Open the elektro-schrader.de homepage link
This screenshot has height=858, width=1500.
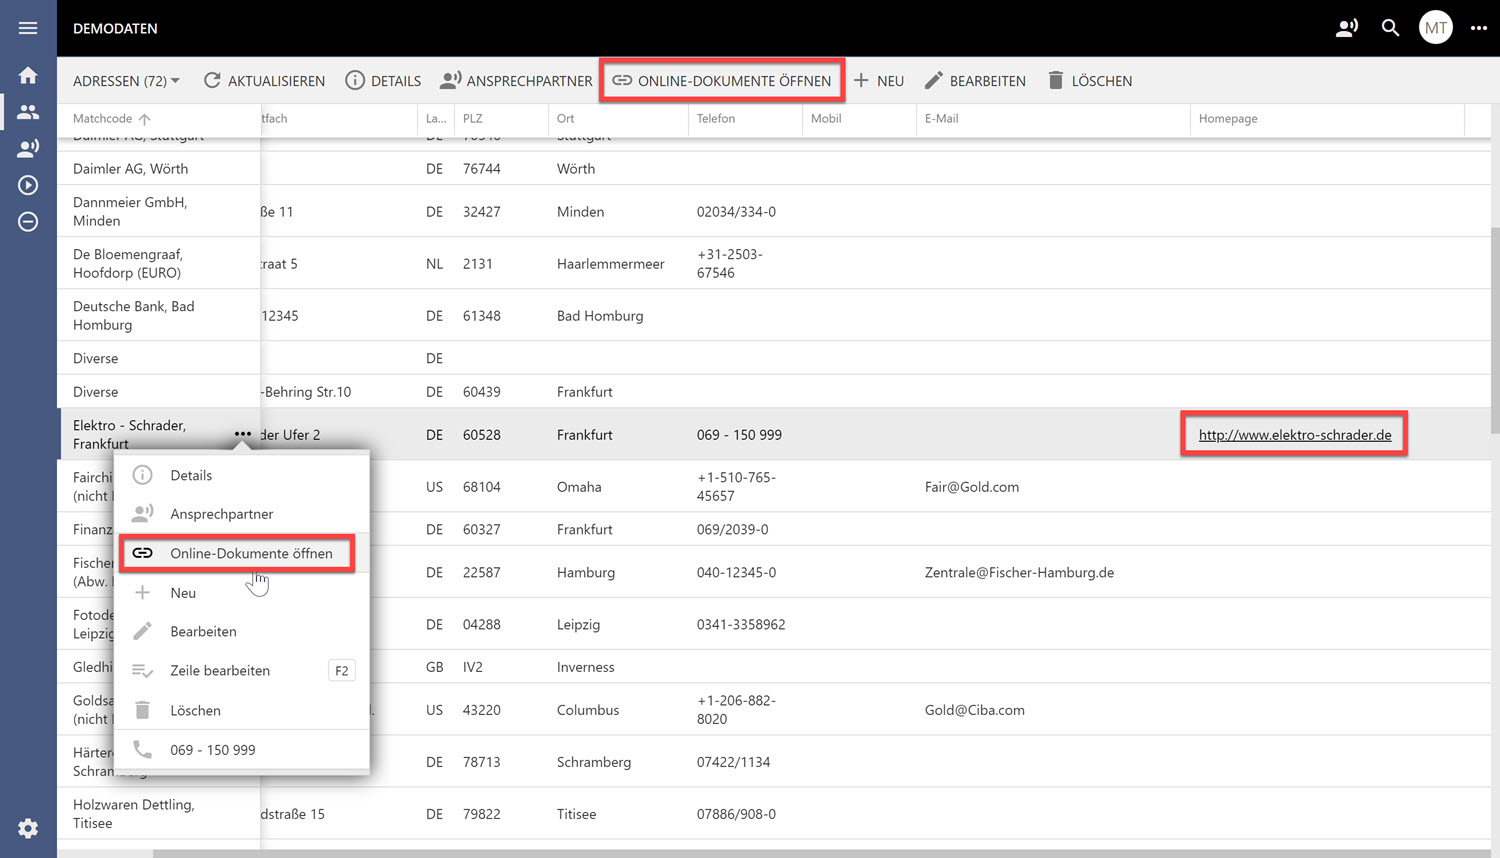point(1294,435)
